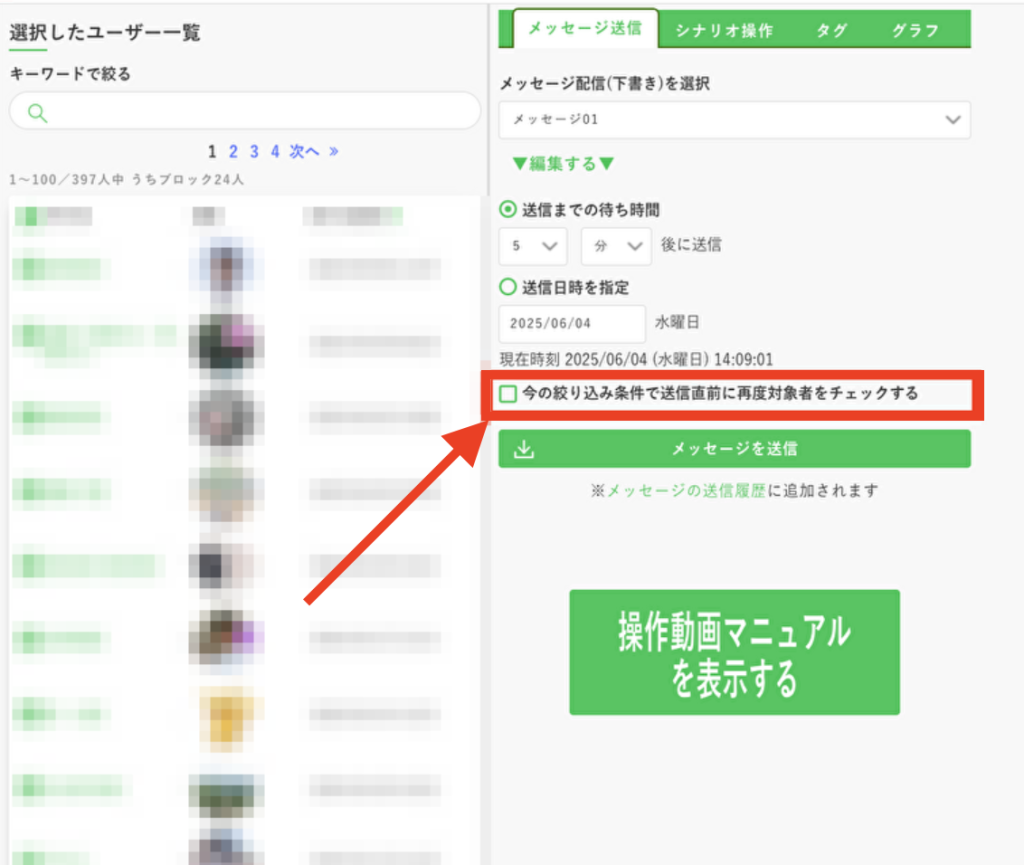Click the double-arrow last page icon
Viewport: 1024px width, 865px height.
pos(334,152)
